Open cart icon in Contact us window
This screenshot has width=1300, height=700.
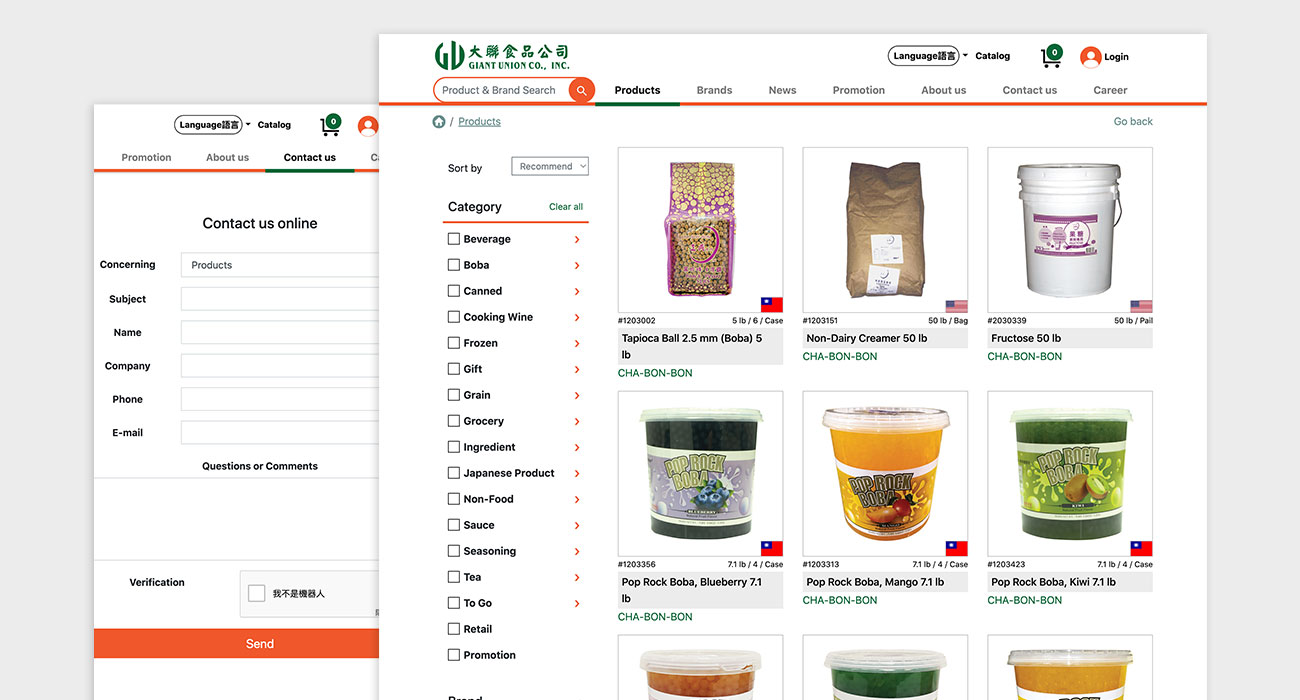coord(330,126)
